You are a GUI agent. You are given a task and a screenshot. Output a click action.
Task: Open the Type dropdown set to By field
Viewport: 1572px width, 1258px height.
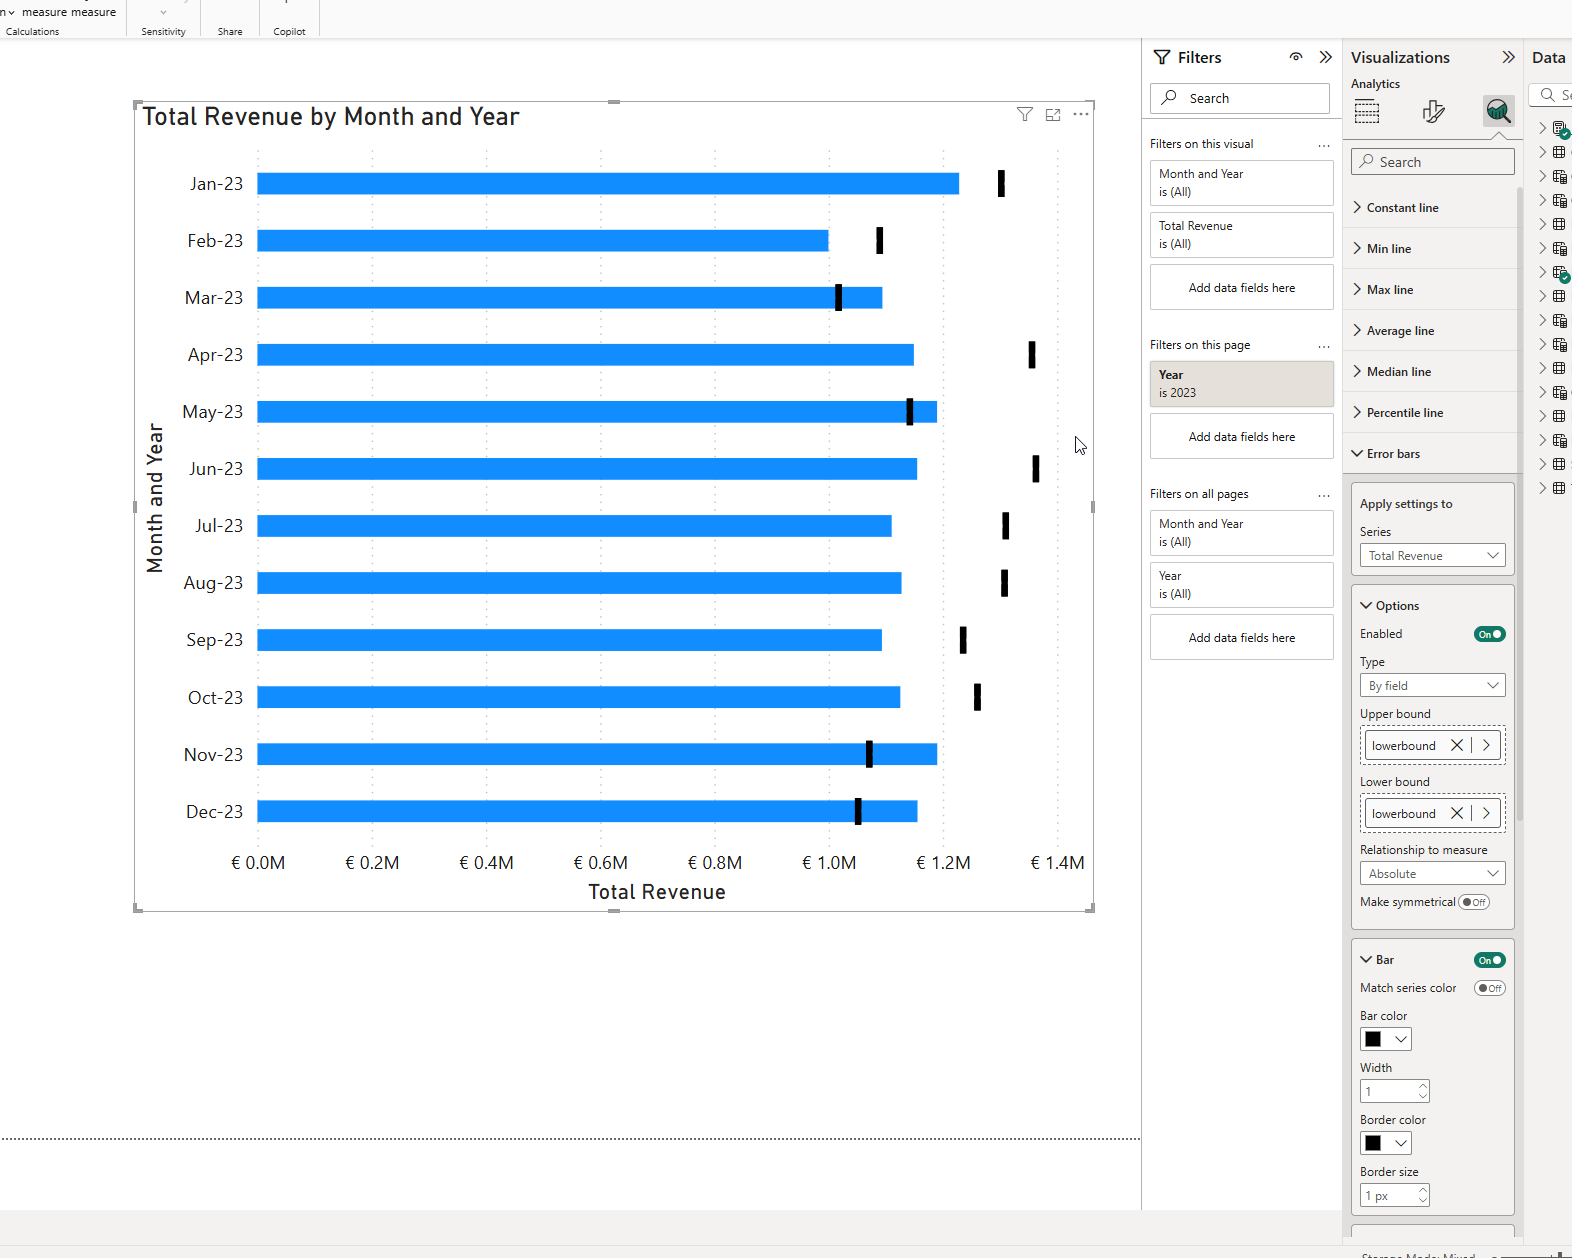point(1433,686)
